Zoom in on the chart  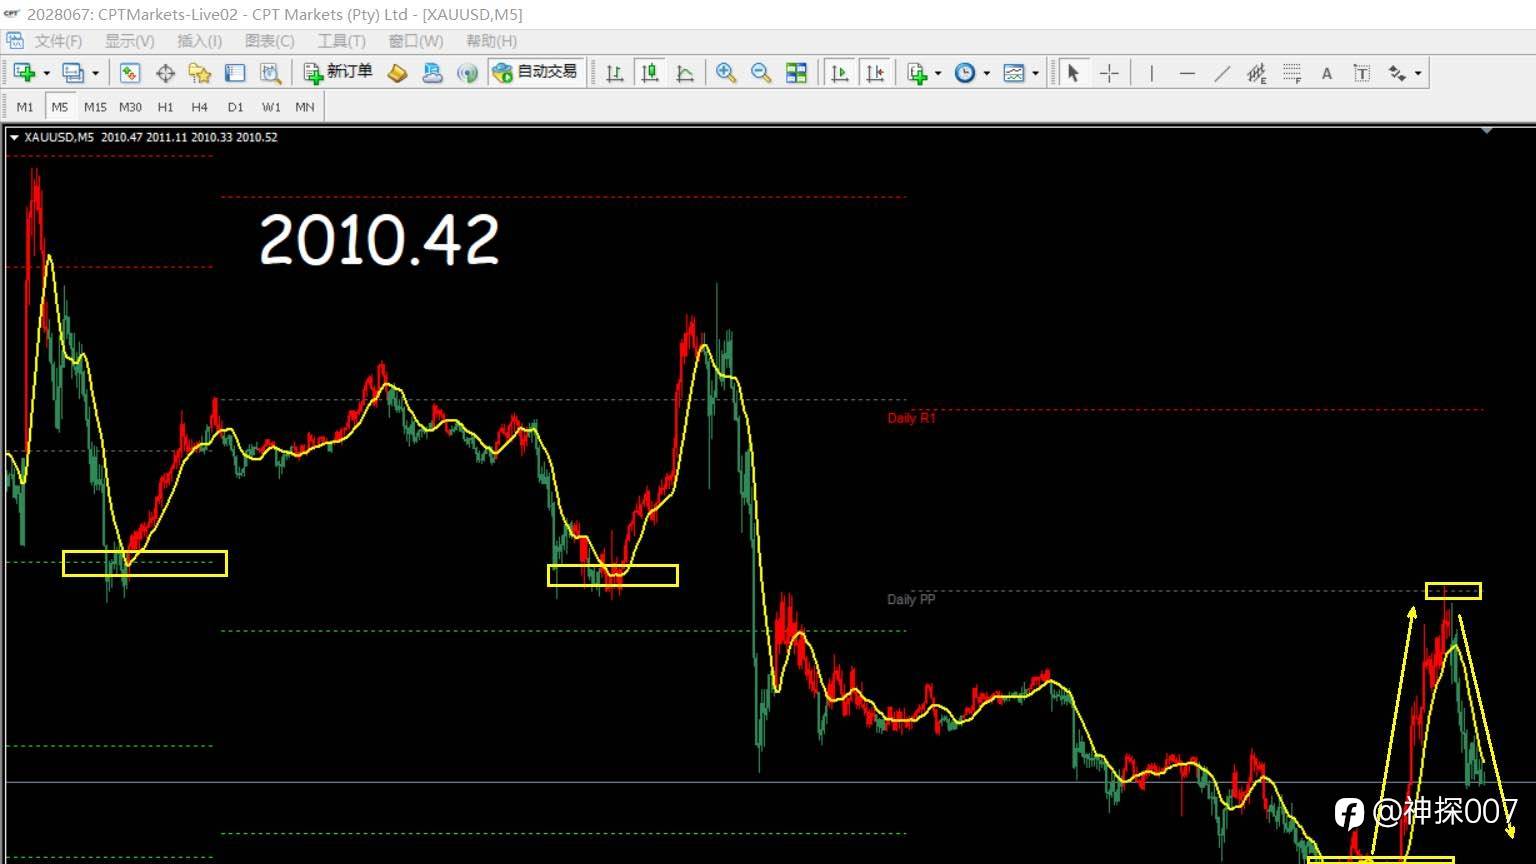point(726,73)
